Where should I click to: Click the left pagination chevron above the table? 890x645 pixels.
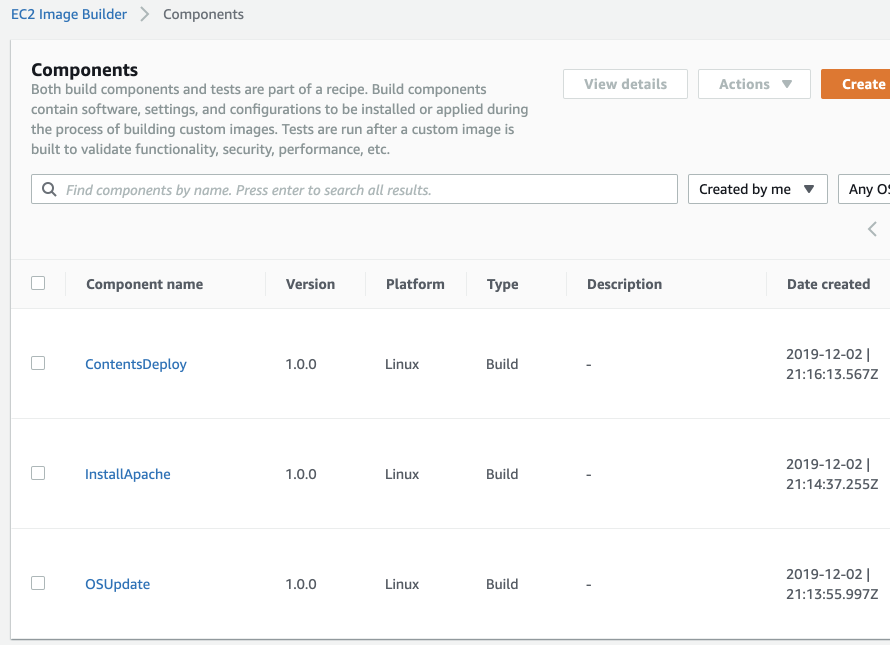pos(872,228)
